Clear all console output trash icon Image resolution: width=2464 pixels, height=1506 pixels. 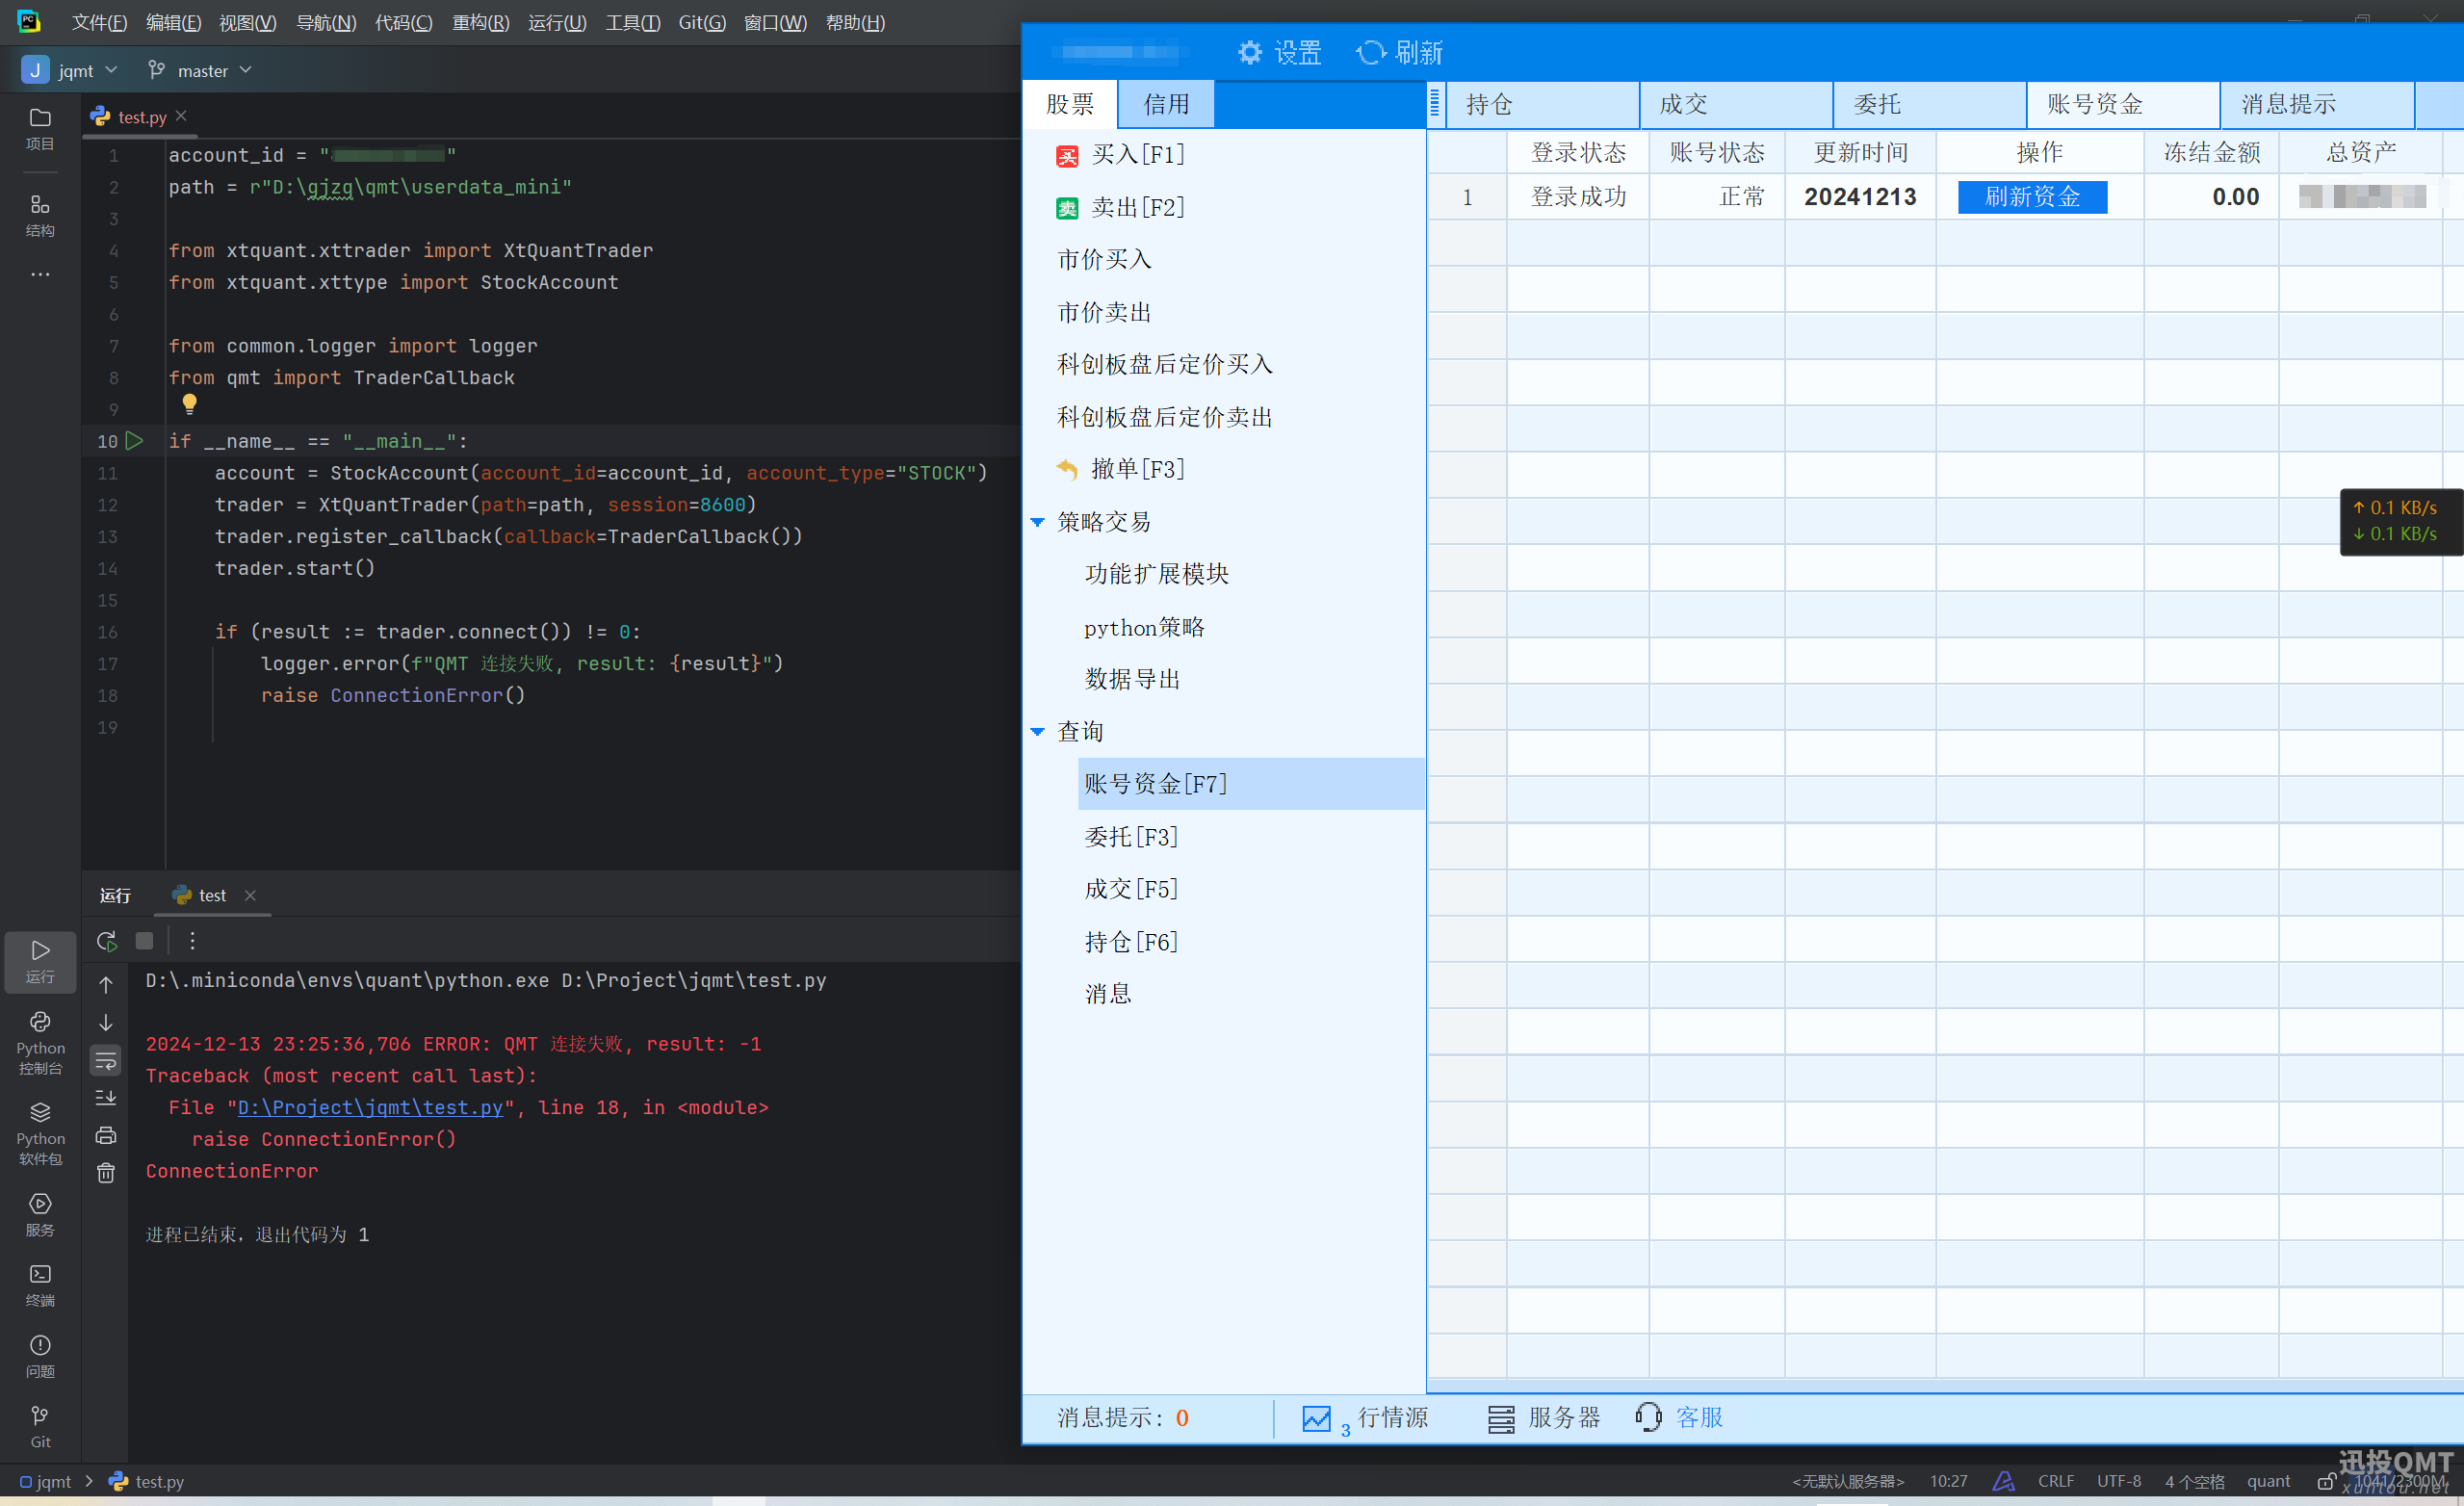point(106,1172)
